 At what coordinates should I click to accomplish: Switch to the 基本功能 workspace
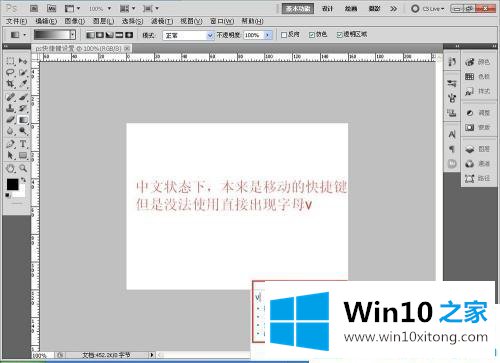[x=298, y=9]
